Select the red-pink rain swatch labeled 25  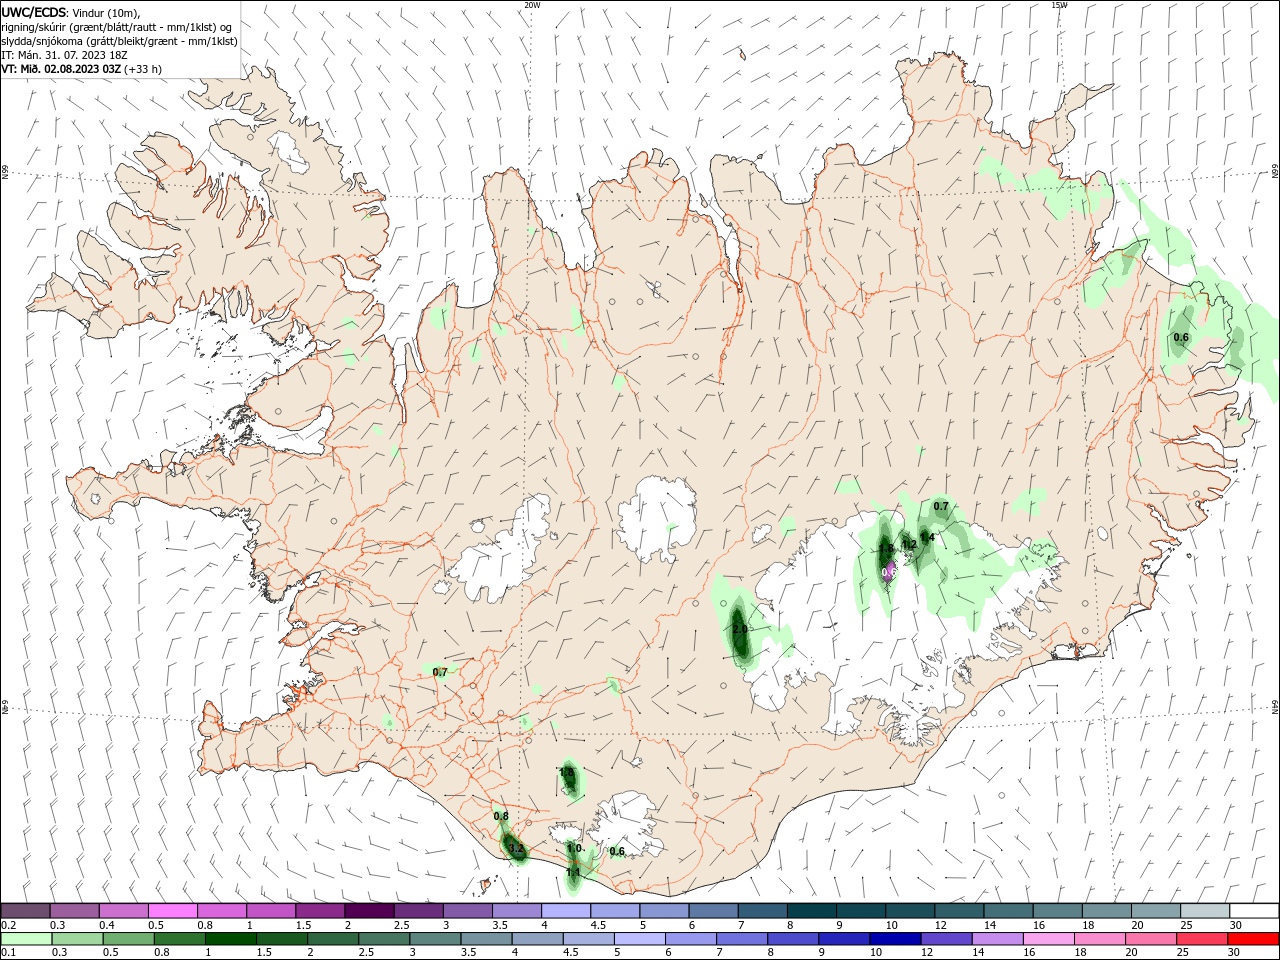pos(1201,939)
